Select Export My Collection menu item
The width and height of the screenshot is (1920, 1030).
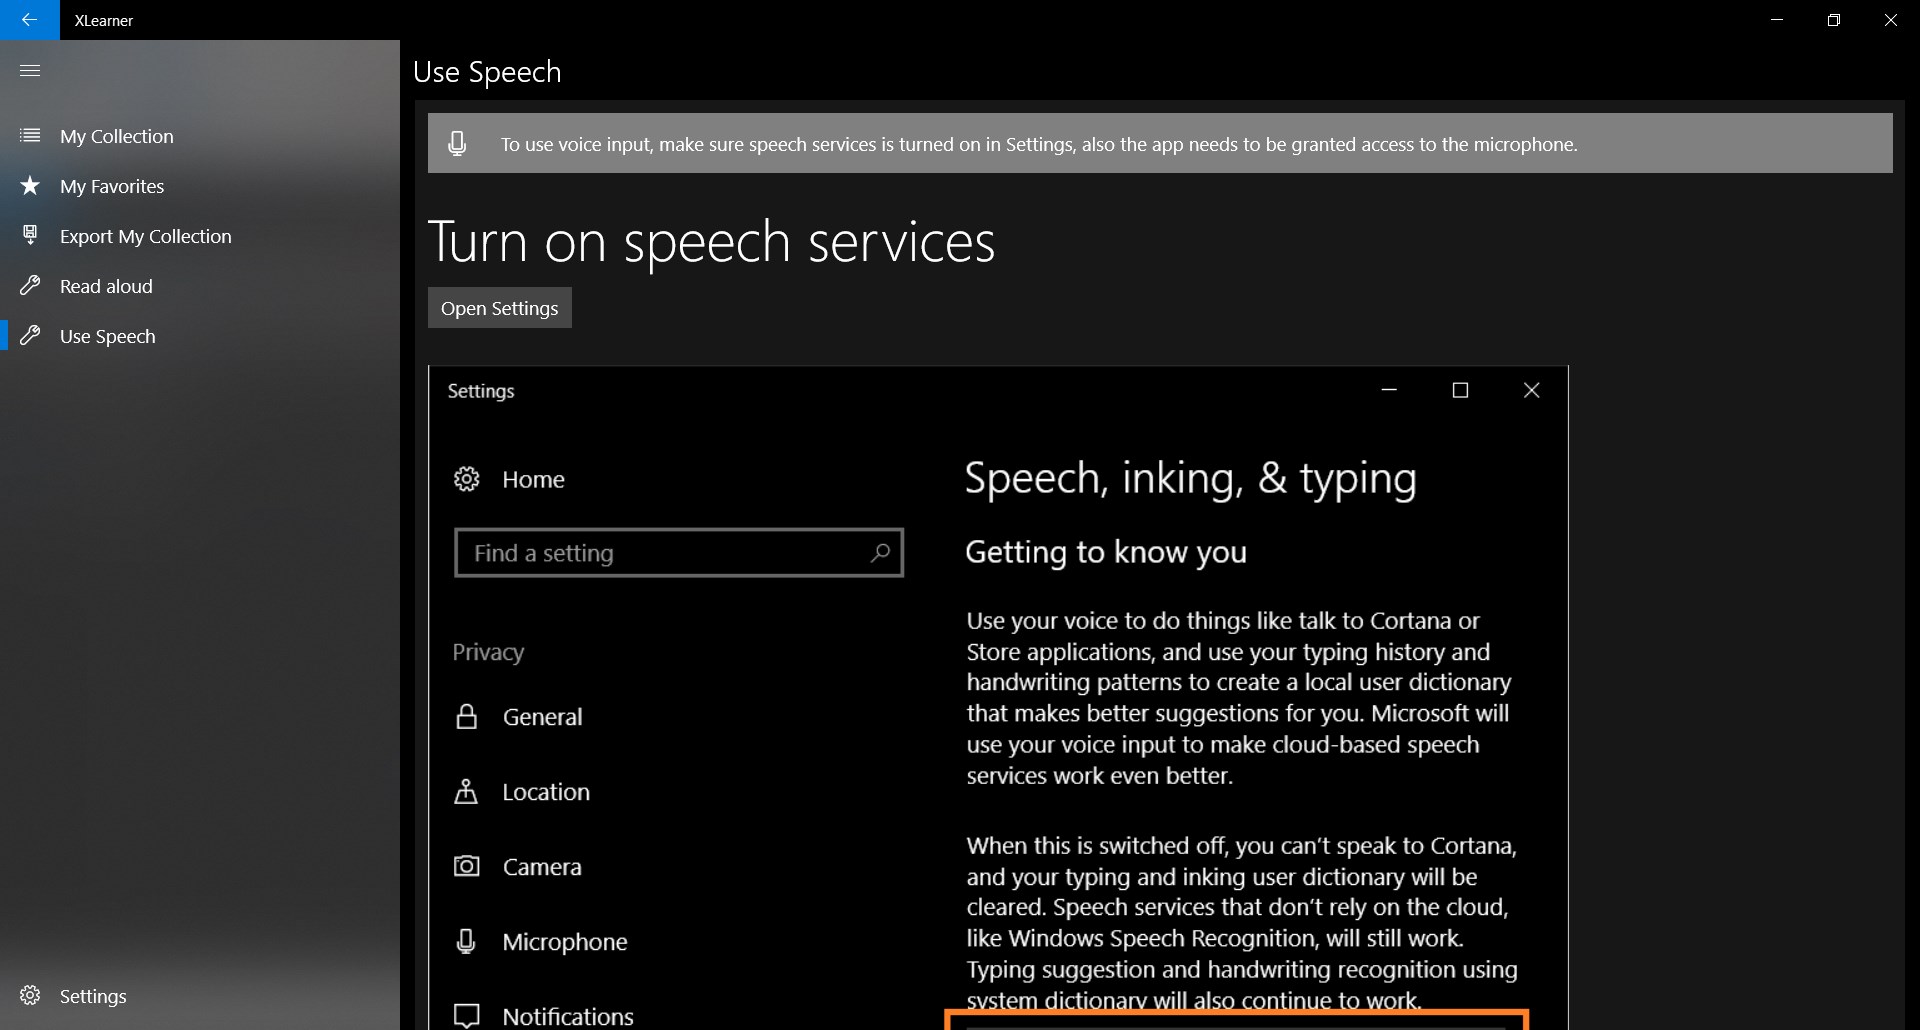(x=145, y=236)
